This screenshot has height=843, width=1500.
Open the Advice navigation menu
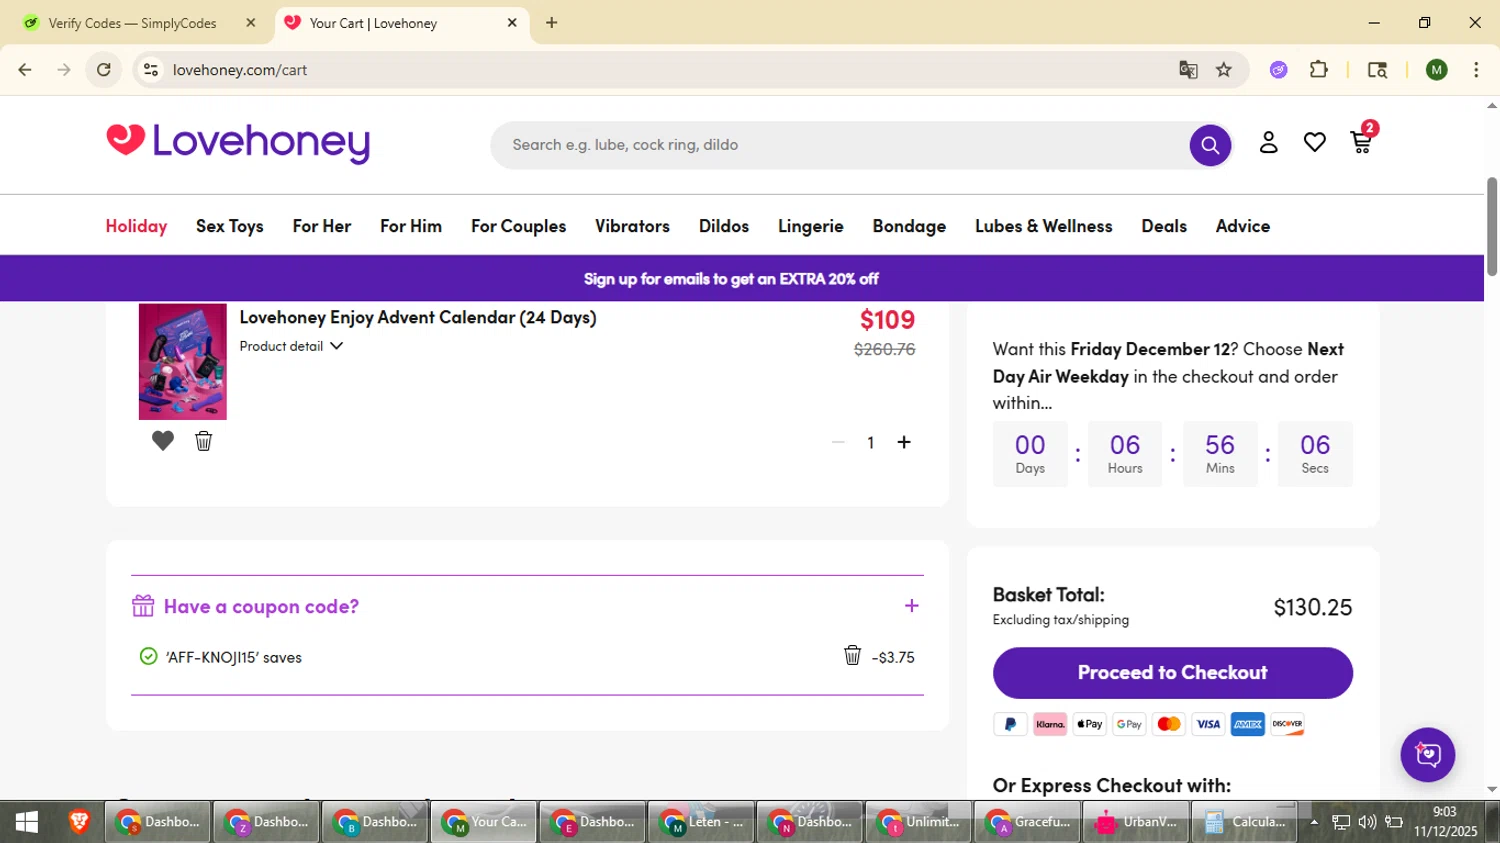point(1243,226)
